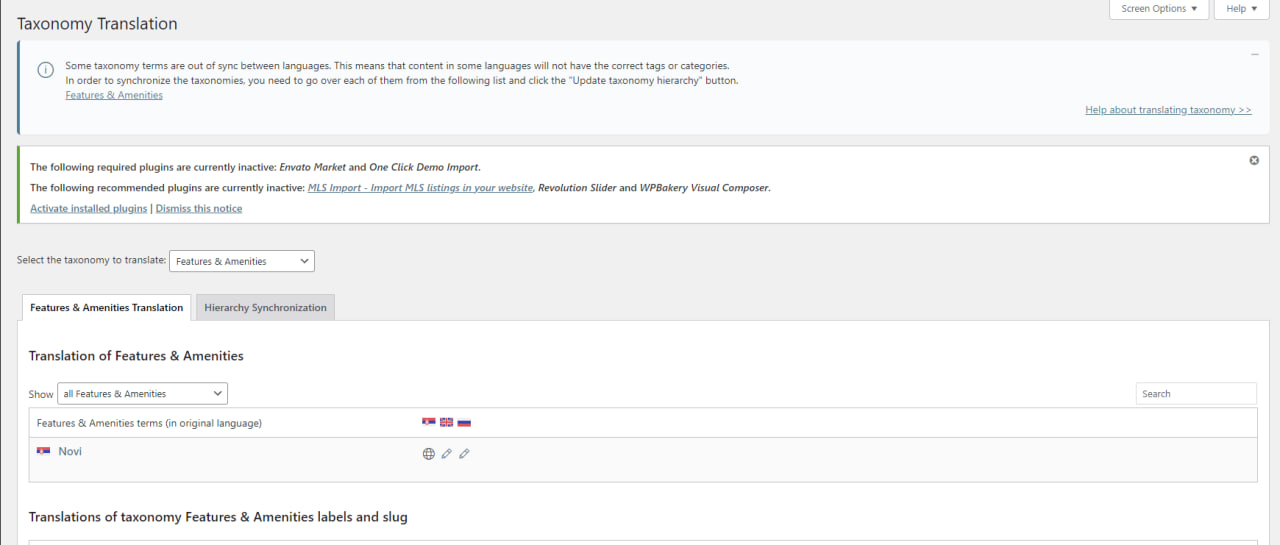Click the 'Activate installed plugins' link
The height and width of the screenshot is (545, 1280).
click(x=89, y=209)
